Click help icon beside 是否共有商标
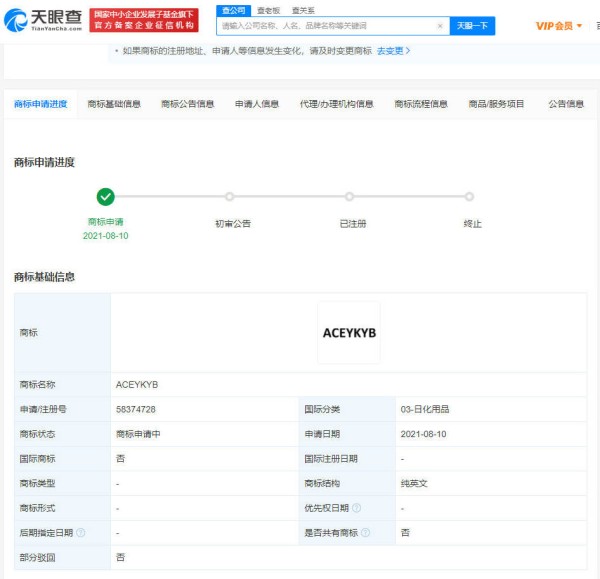 click(365, 533)
